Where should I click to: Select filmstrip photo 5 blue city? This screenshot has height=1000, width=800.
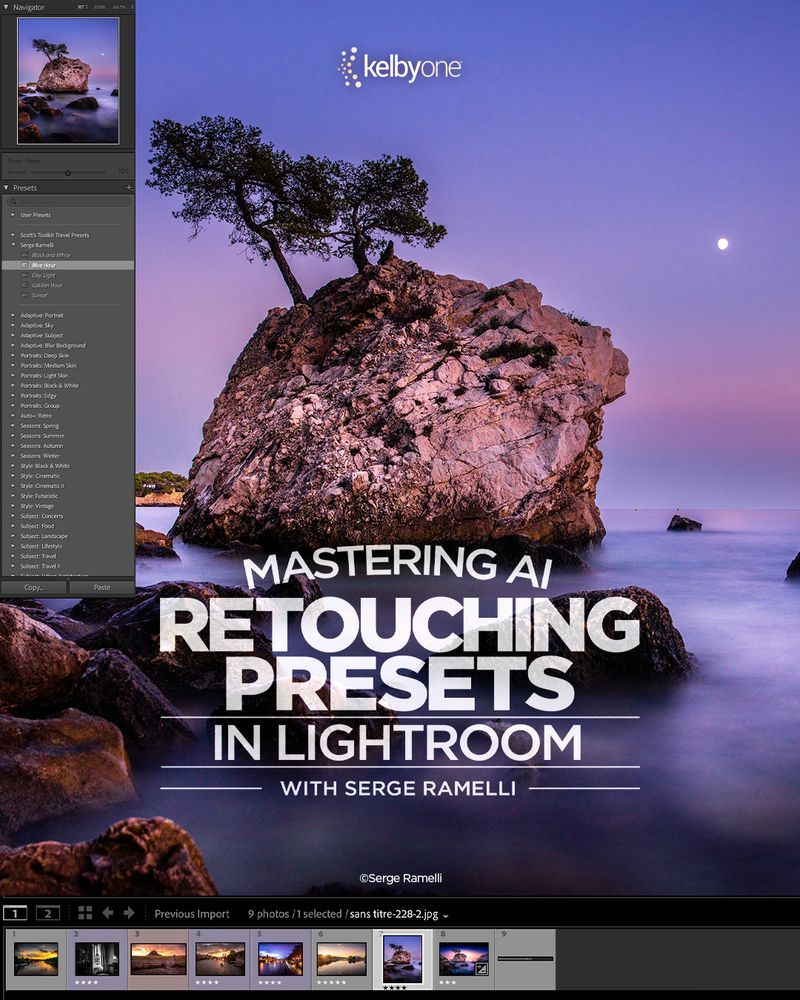[x=281, y=960]
